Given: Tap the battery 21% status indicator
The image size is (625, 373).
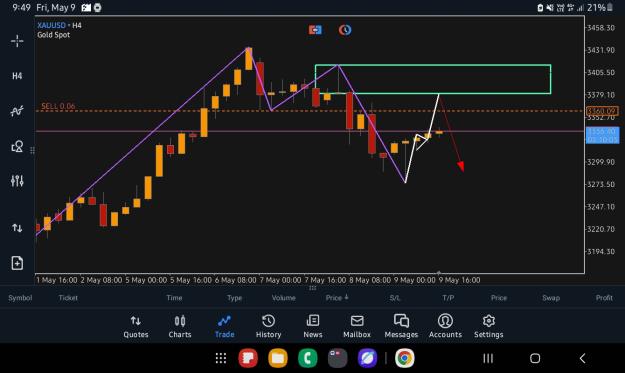Looking at the screenshot, I should tap(600, 8).
